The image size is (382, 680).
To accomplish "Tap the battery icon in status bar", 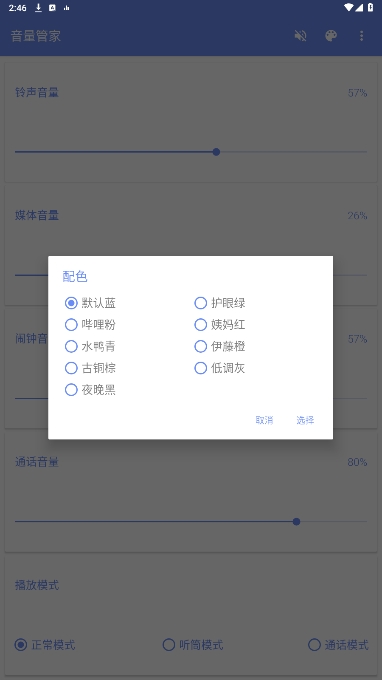I will click(x=370, y=7).
